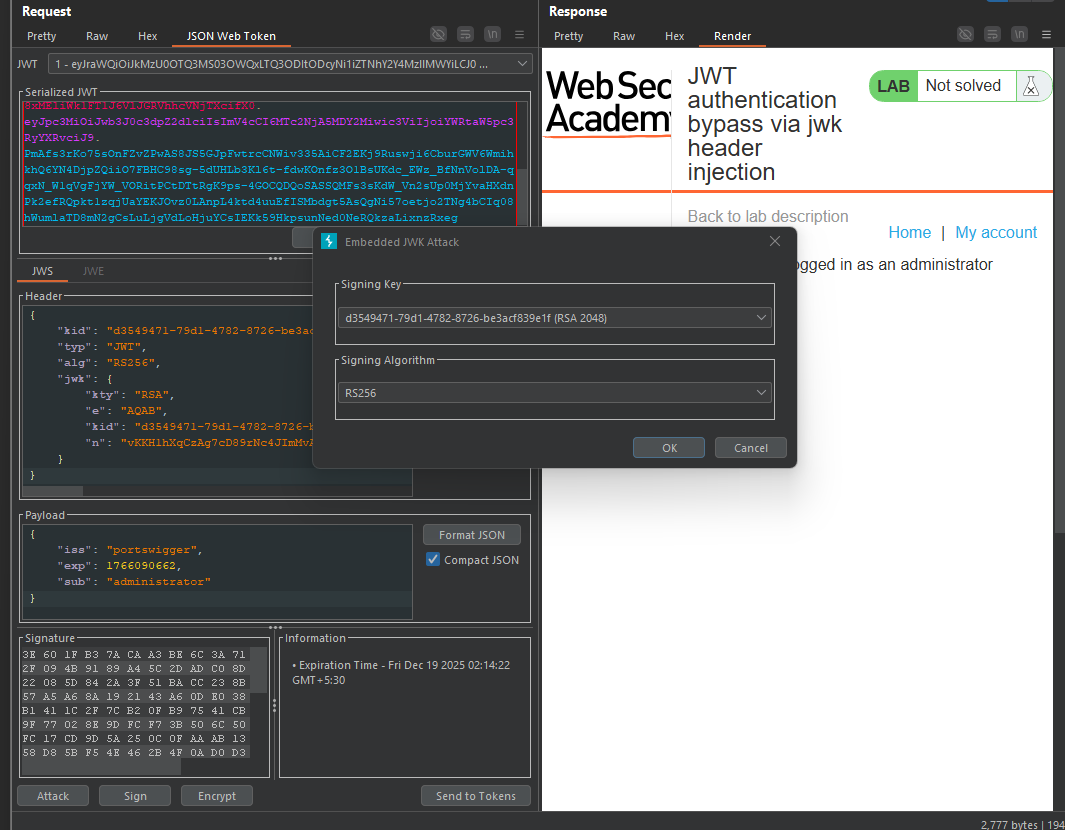Enable or disable Compact JSON checkbox
Screen dimensions: 1065x830
pos(433,559)
